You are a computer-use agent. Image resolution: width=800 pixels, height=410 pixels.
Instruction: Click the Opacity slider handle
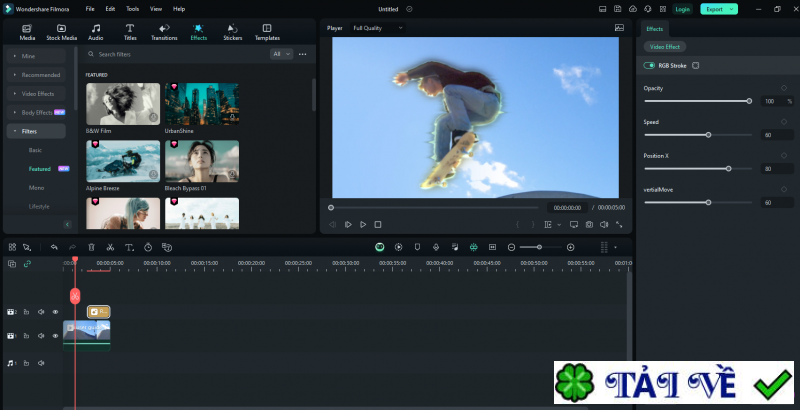[749, 101]
